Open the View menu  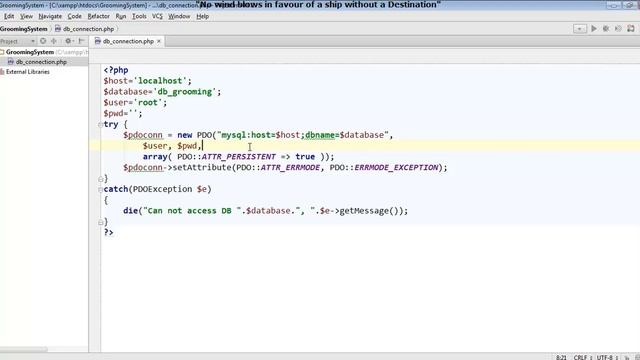(27, 16)
